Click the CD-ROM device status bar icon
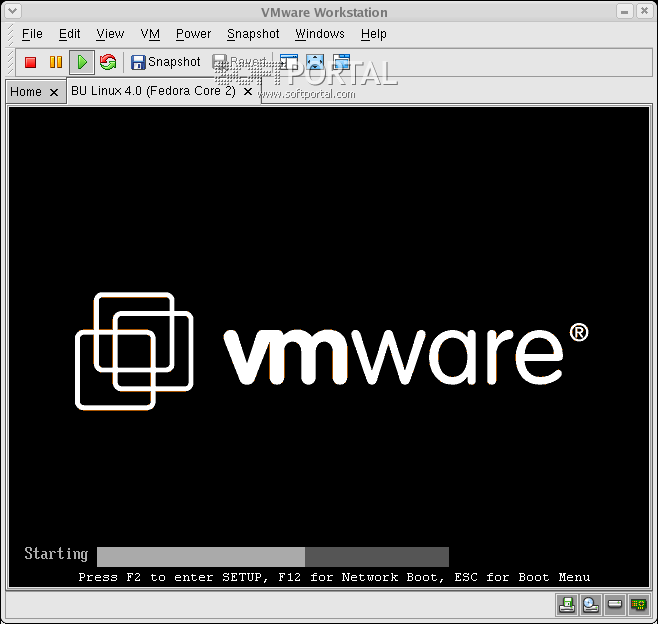This screenshot has width=658, height=624. (591, 605)
